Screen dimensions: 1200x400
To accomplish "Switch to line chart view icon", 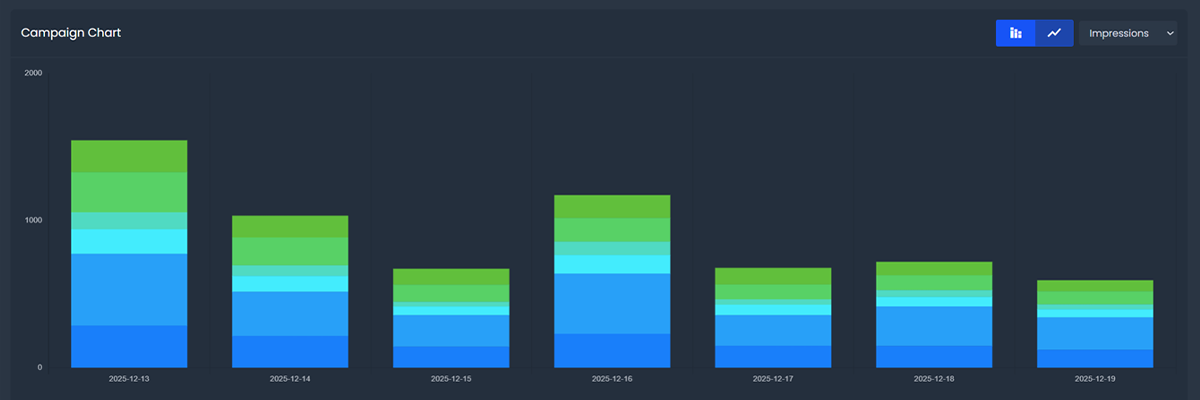I will (1054, 33).
